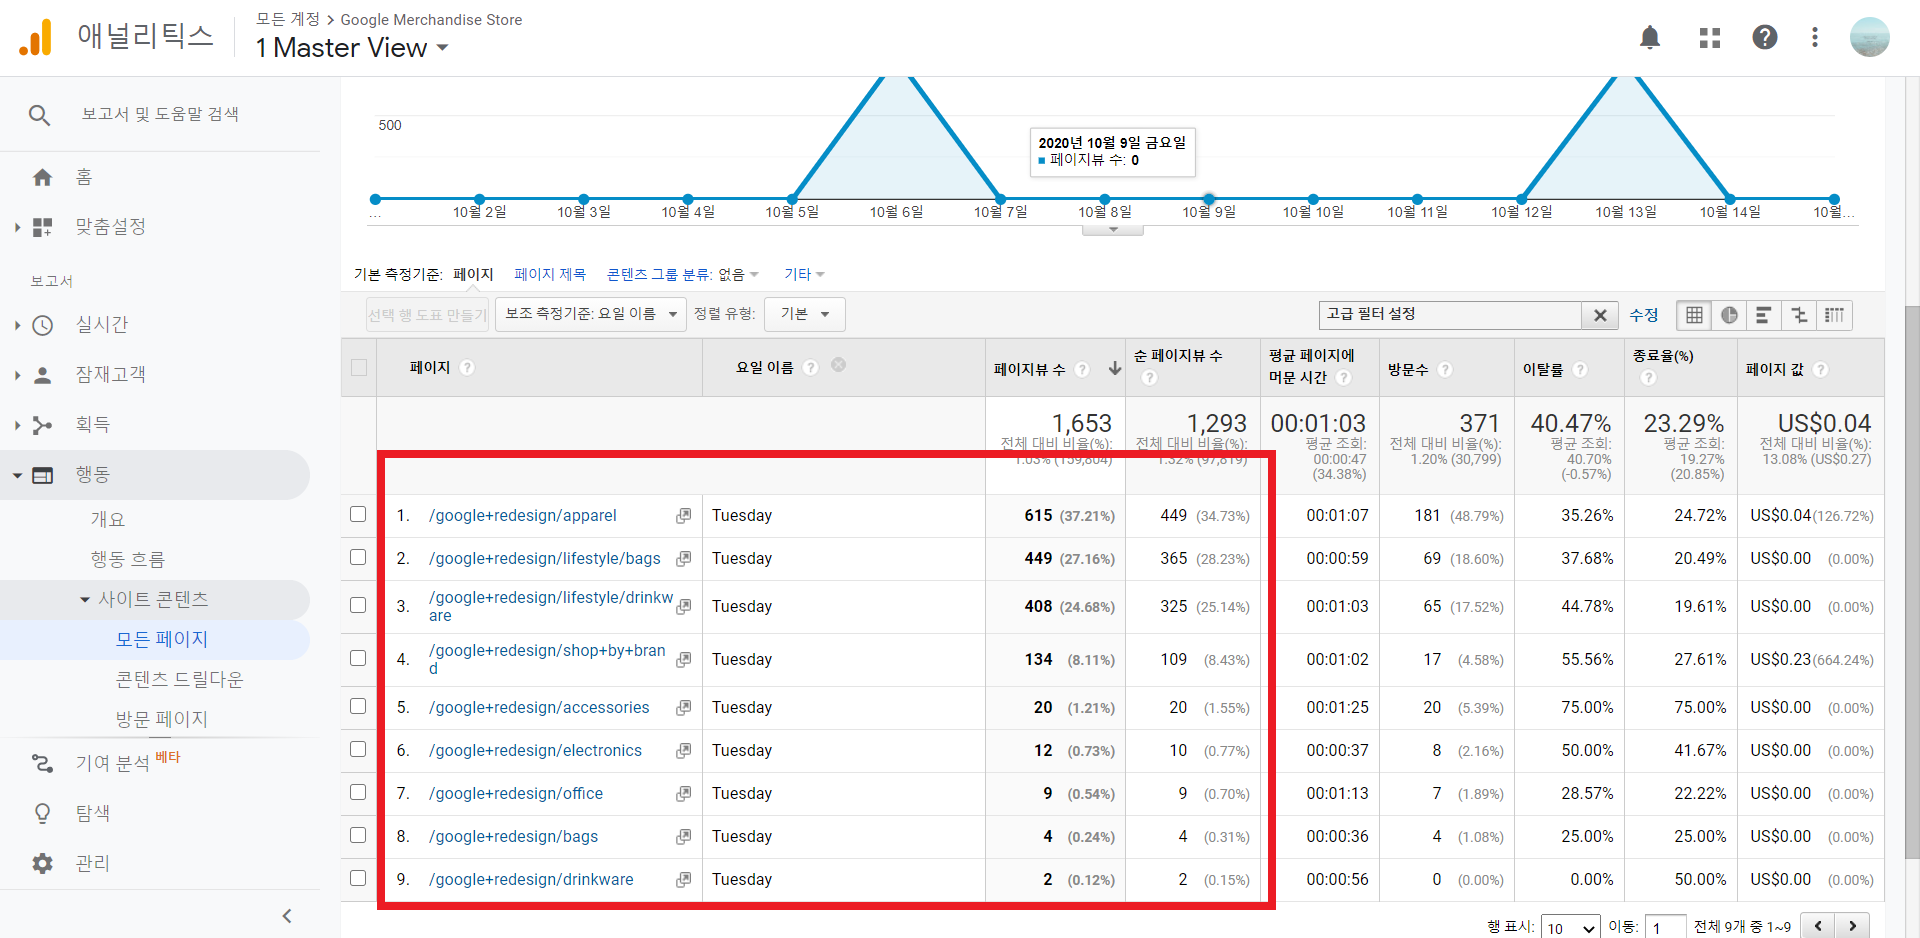Click the advanced filter input field

click(1450, 315)
